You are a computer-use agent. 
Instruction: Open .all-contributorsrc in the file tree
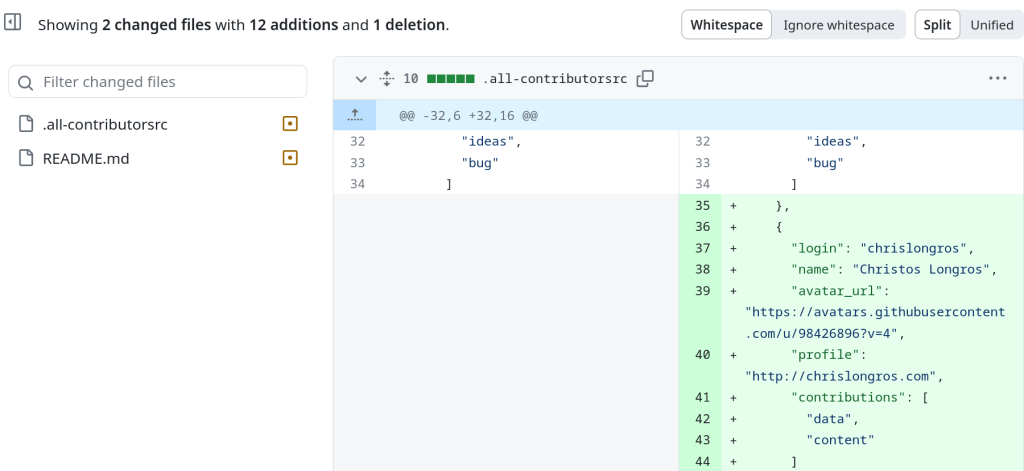tap(105, 124)
